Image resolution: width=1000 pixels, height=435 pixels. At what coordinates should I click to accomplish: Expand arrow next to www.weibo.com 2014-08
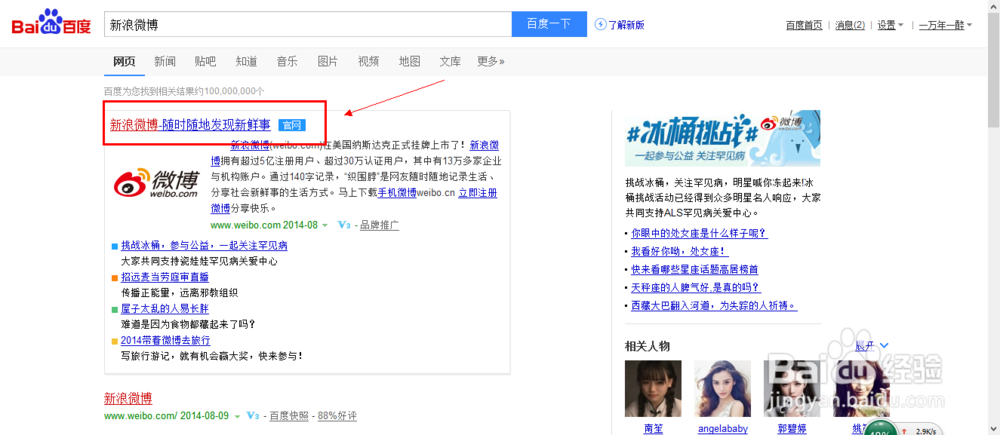(325, 225)
